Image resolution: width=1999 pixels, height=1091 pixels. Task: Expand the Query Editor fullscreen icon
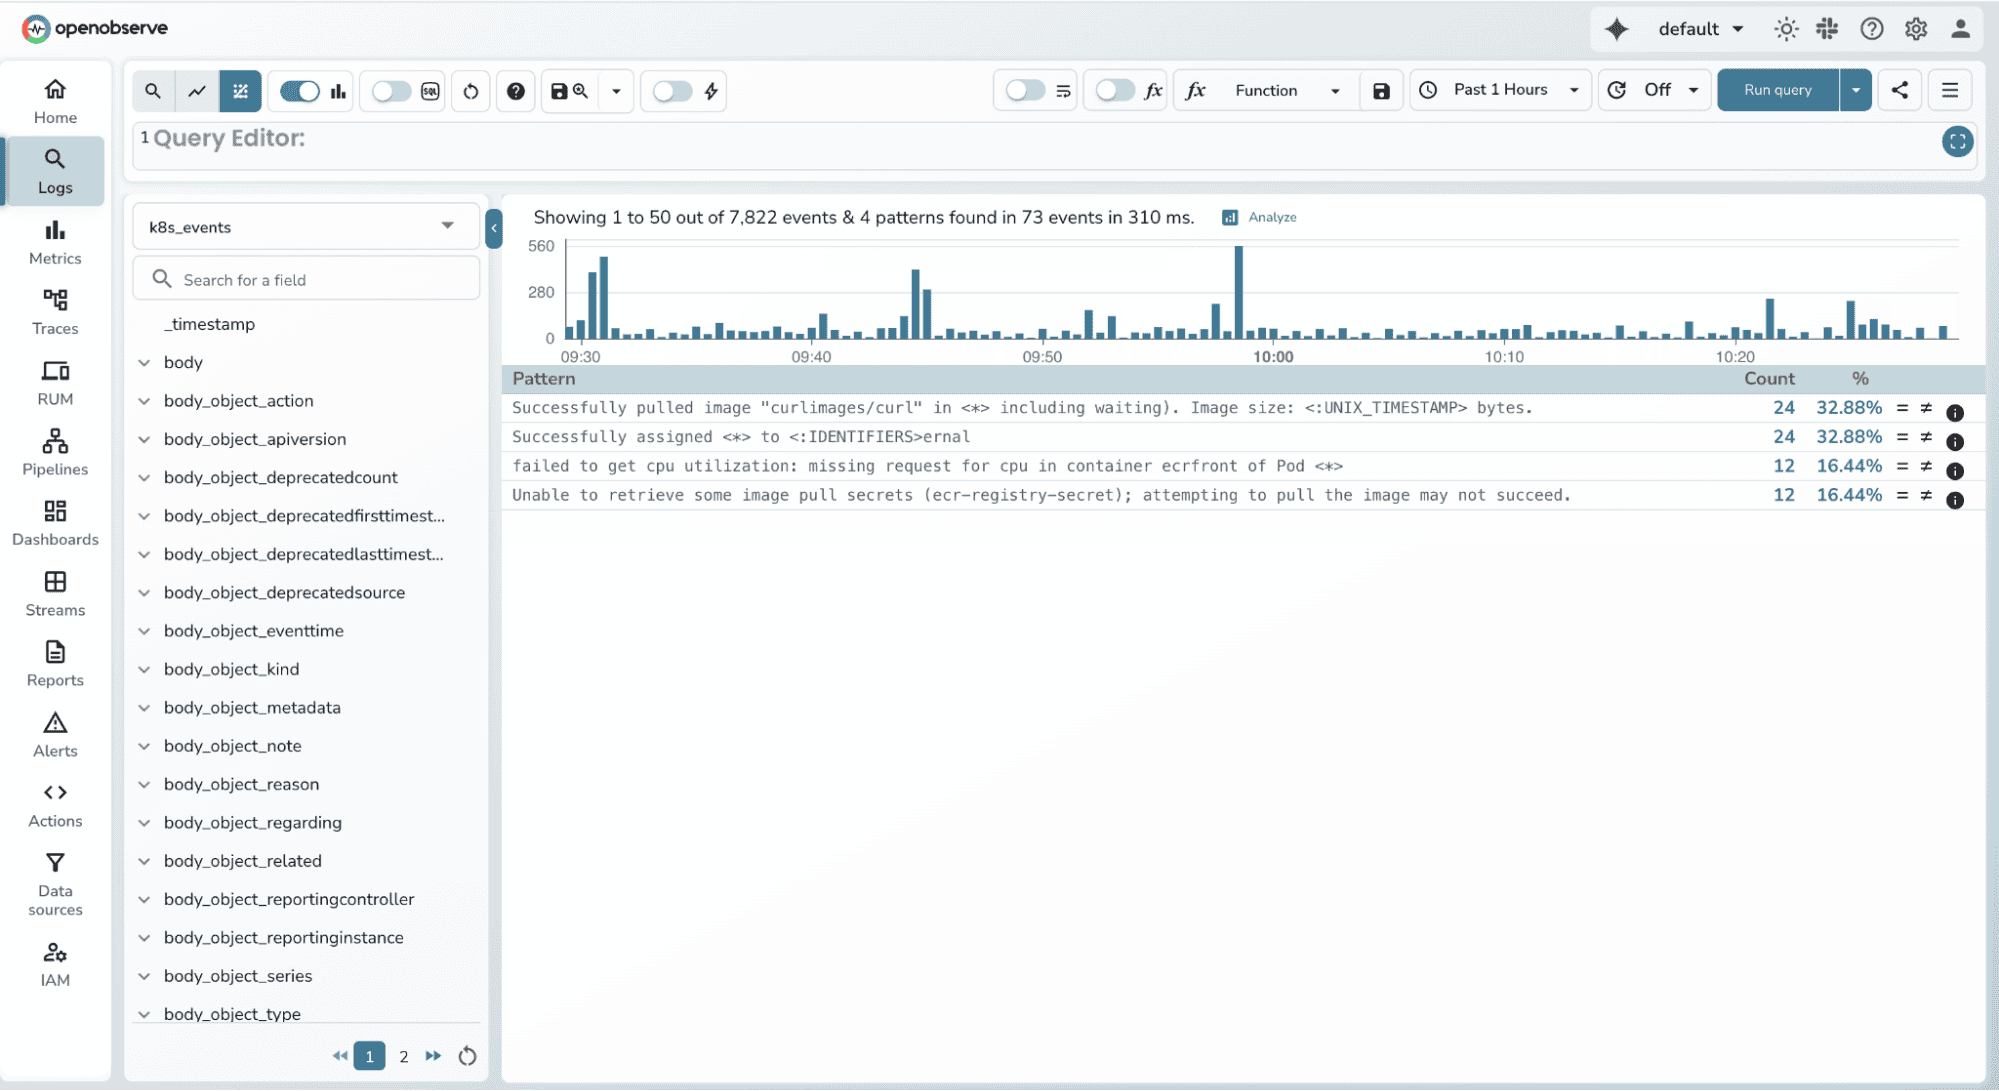click(1957, 142)
